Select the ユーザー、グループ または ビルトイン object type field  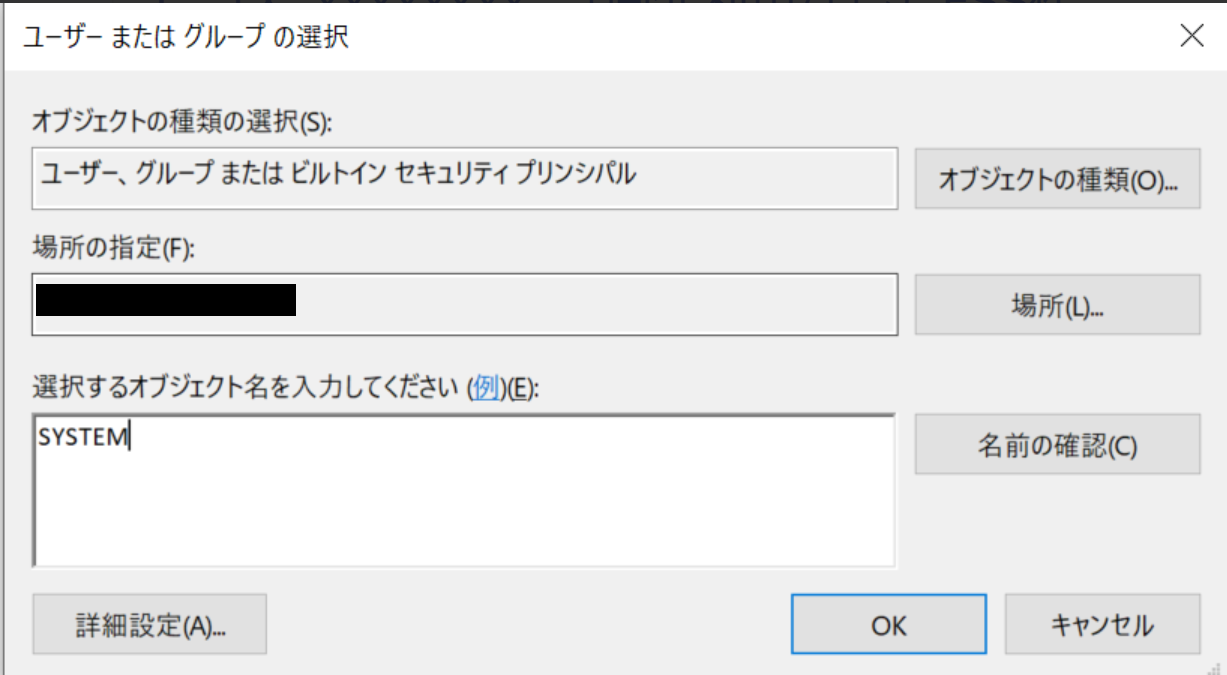click(464, 178)
